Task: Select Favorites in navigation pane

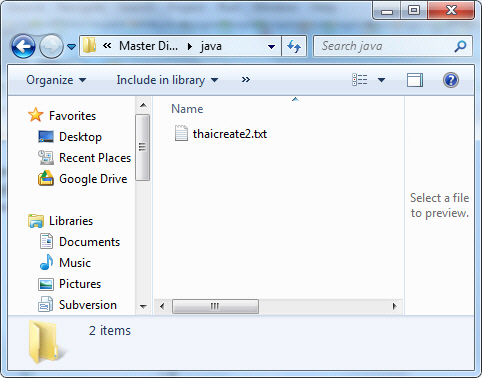Action: pyautogui.click(x=72, y=116)
